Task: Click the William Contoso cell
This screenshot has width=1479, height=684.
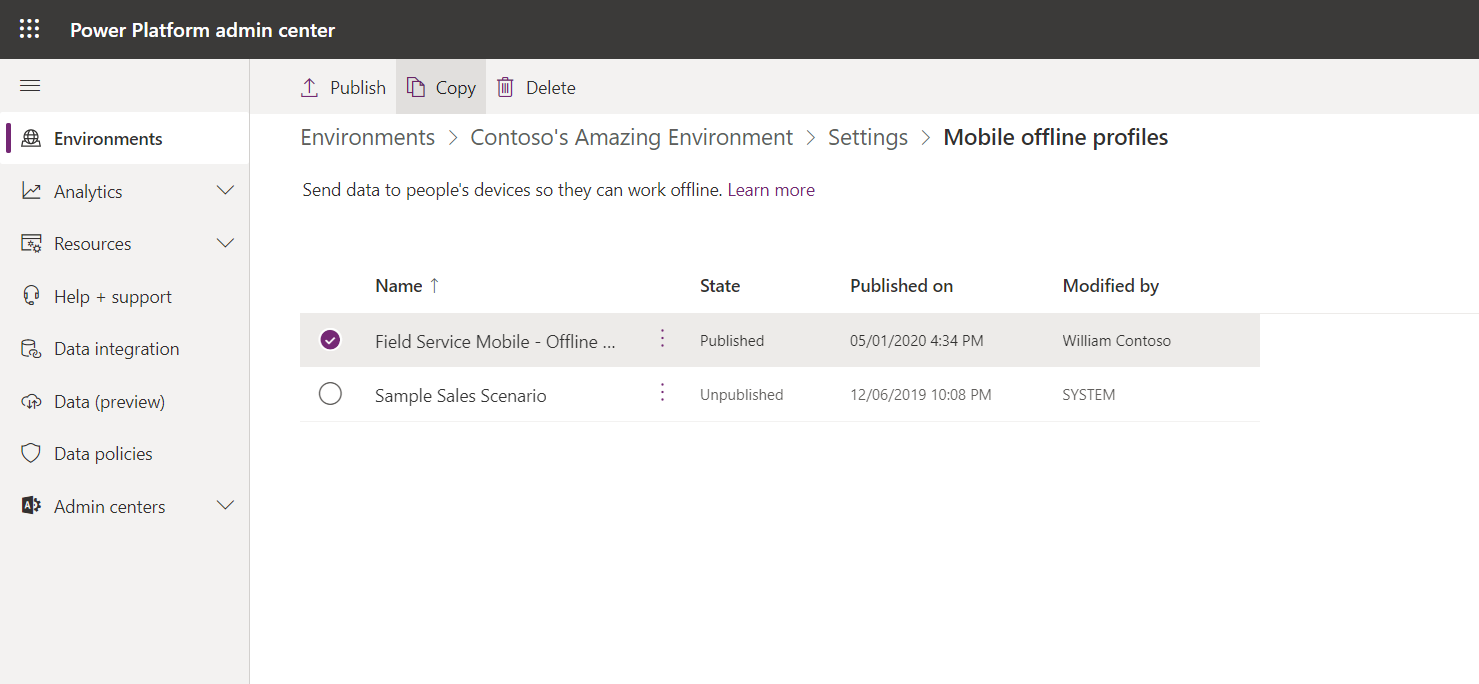Action: pos(1117,341)
